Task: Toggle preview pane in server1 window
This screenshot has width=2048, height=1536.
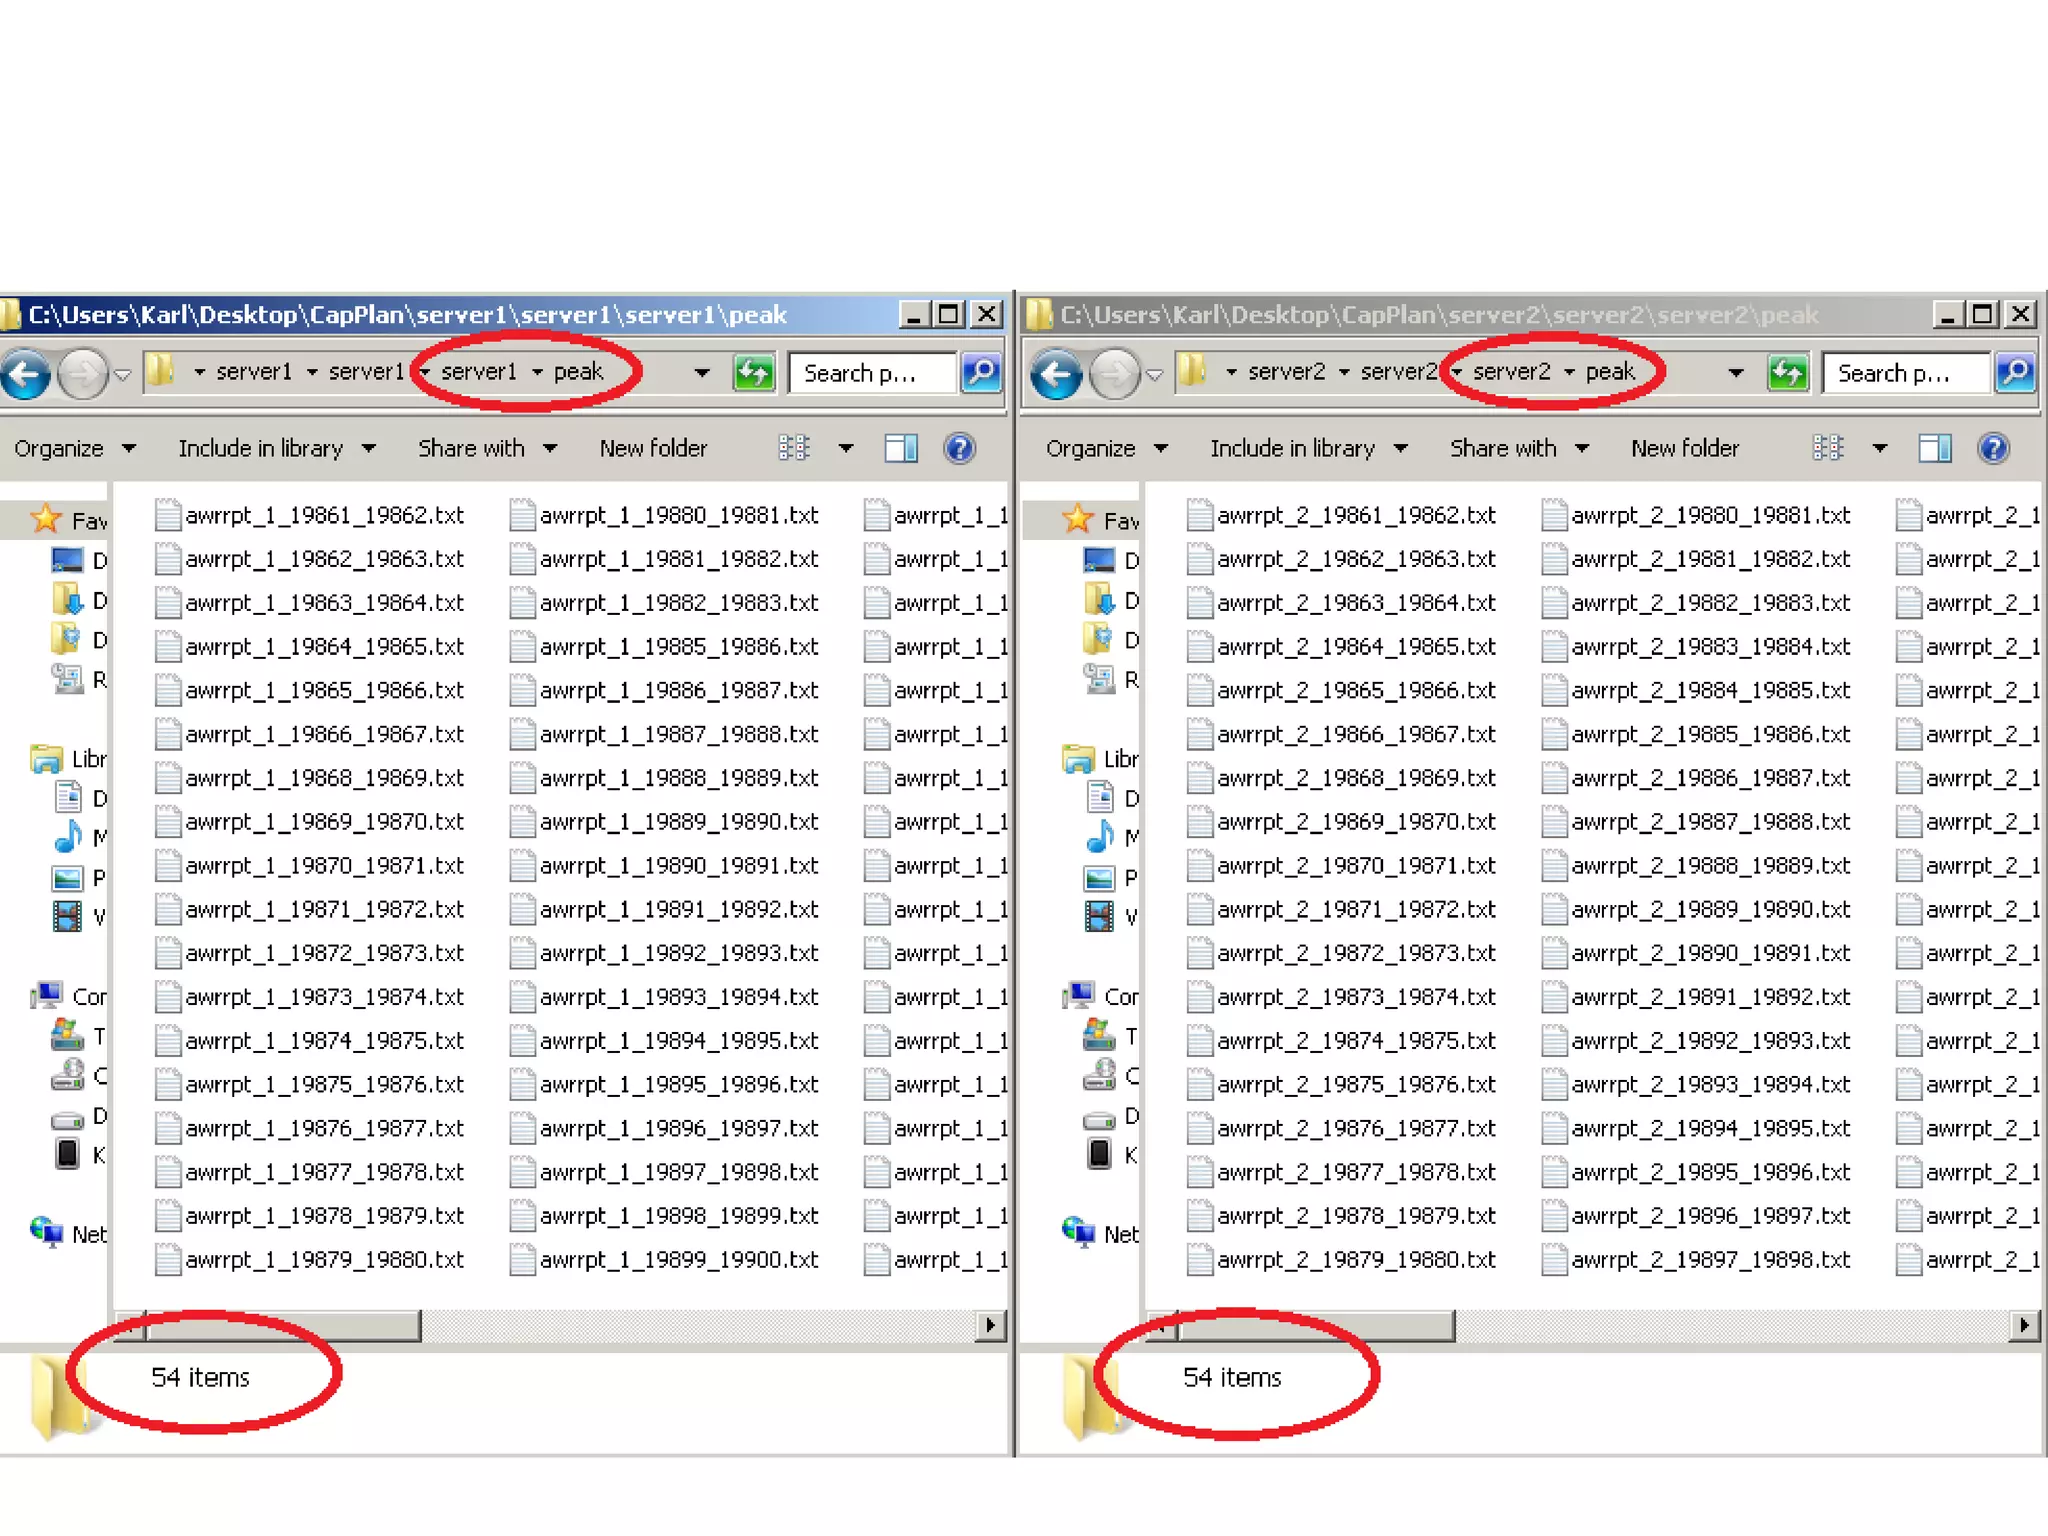Action: pyautogui.click(x=901, y=448)
